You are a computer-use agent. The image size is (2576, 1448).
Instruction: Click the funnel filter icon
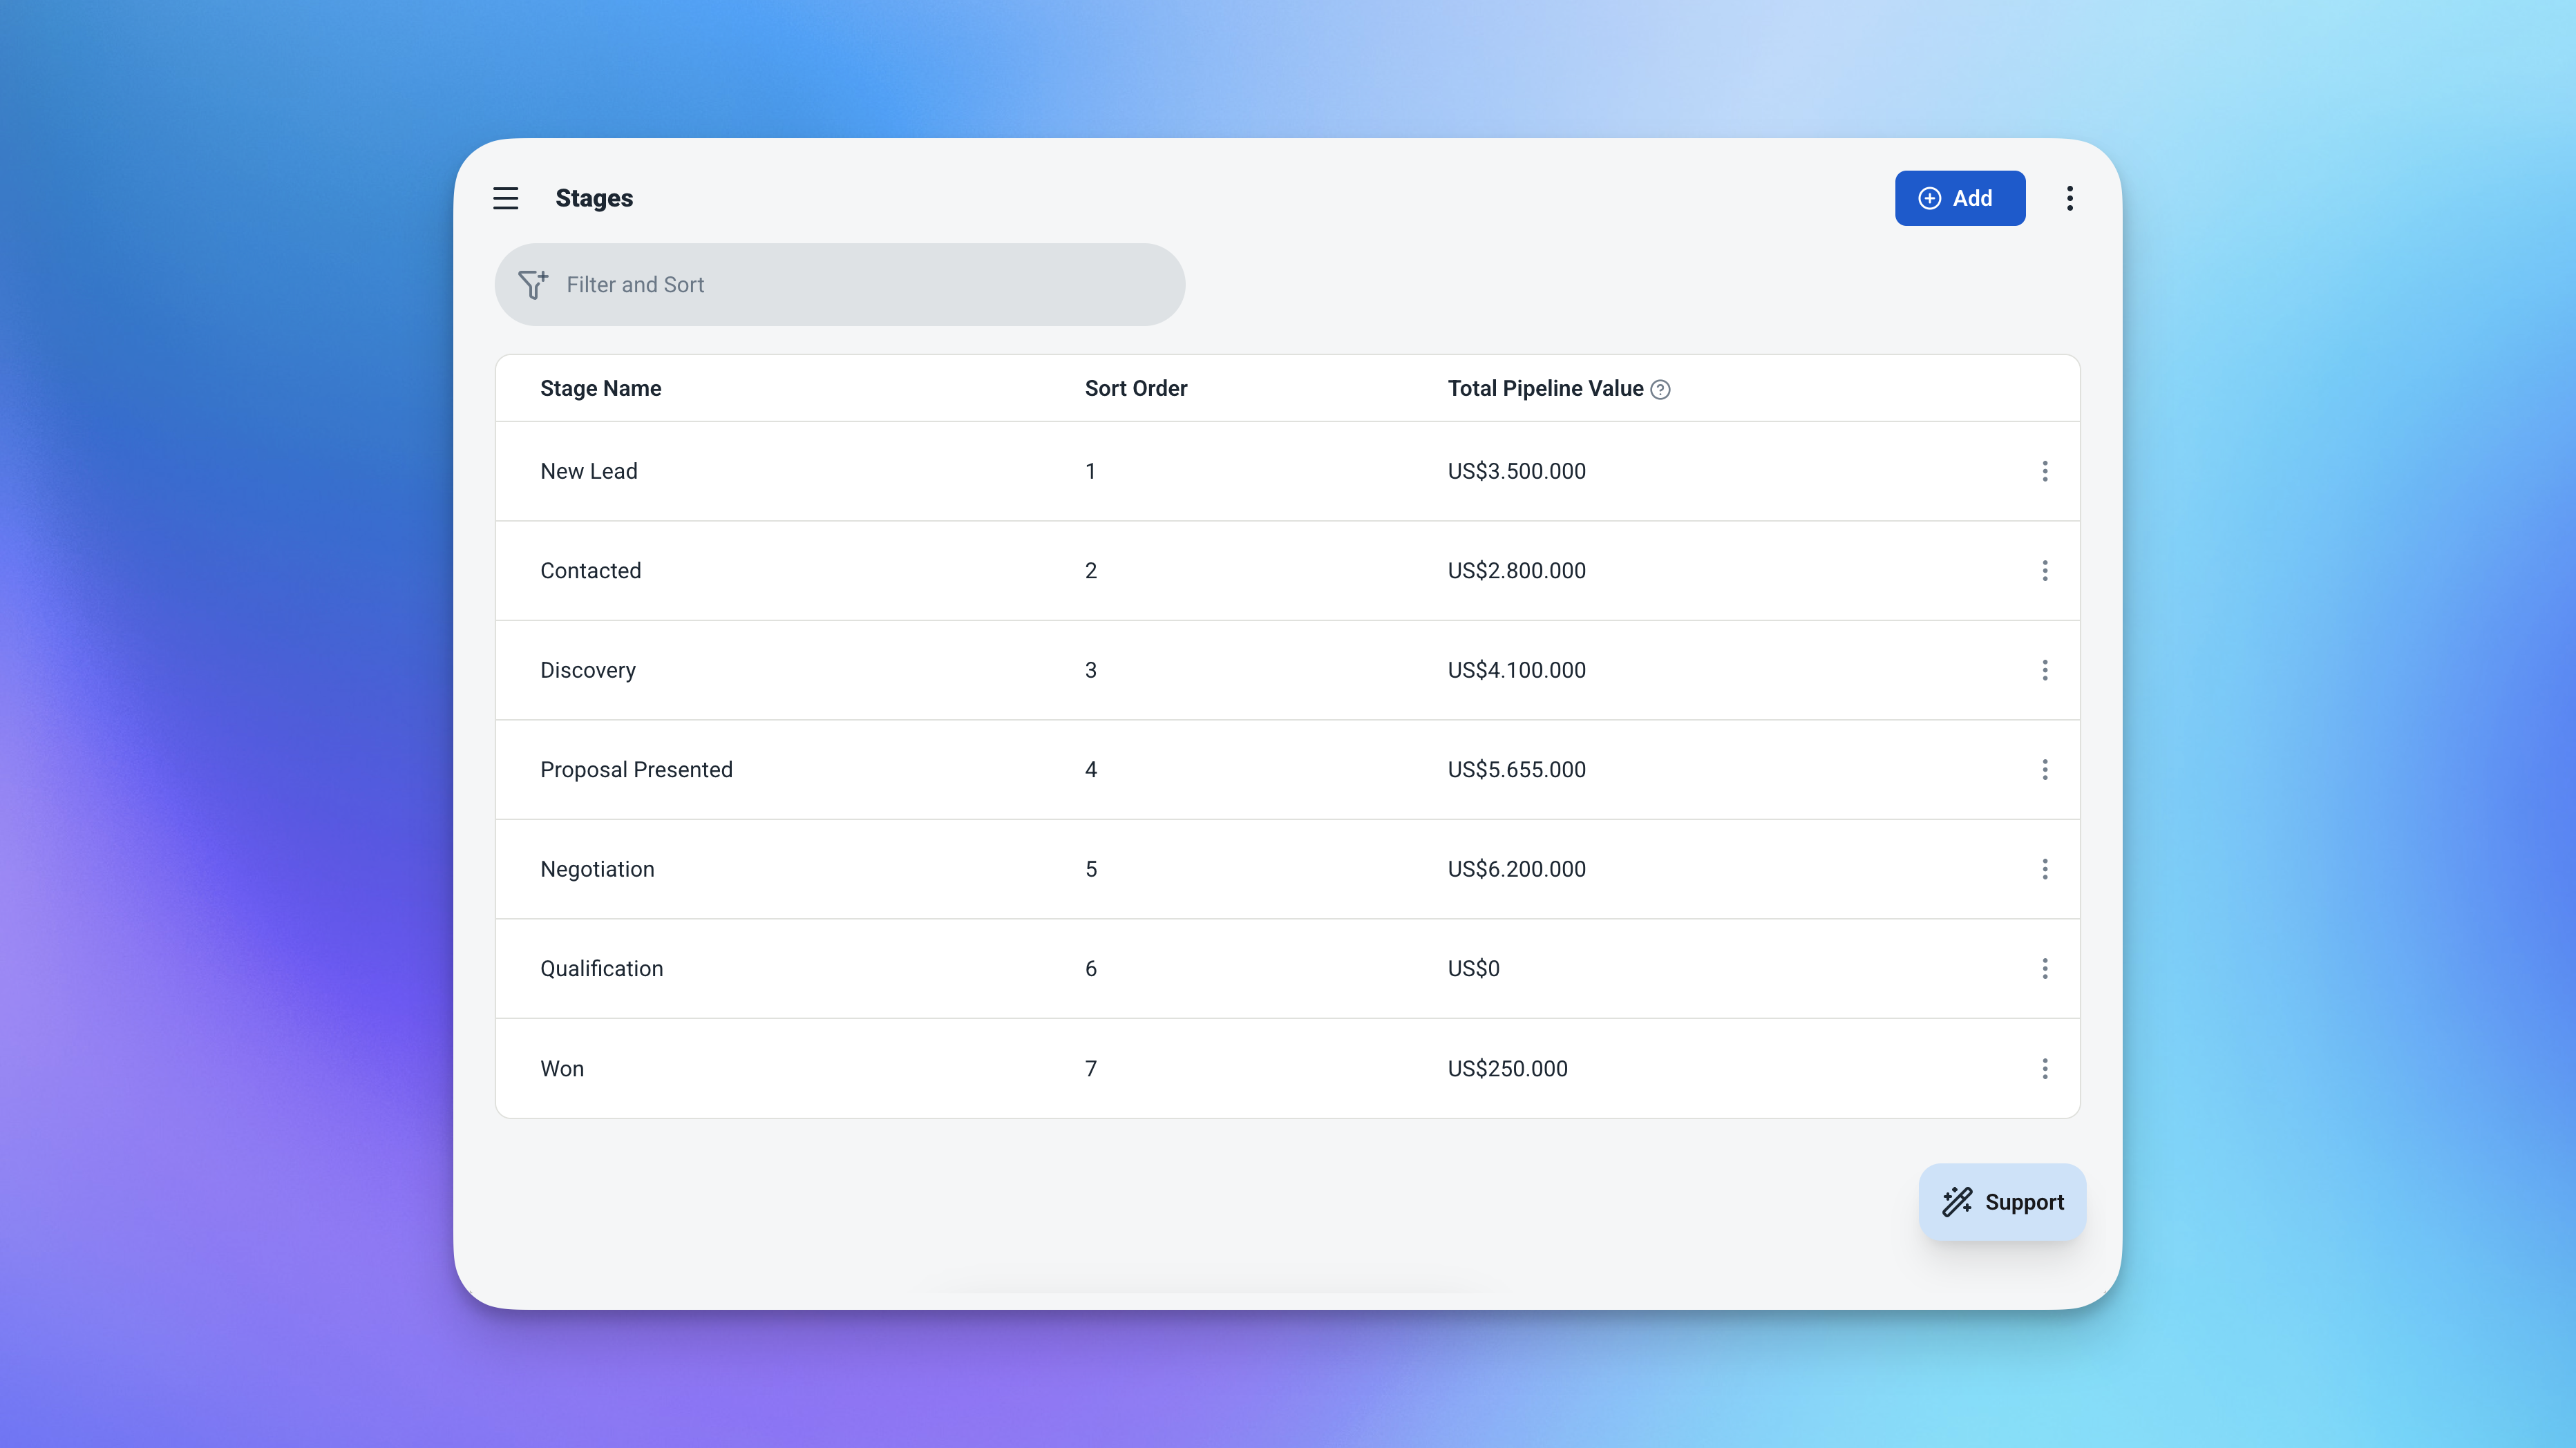click(x=532, y=285)
